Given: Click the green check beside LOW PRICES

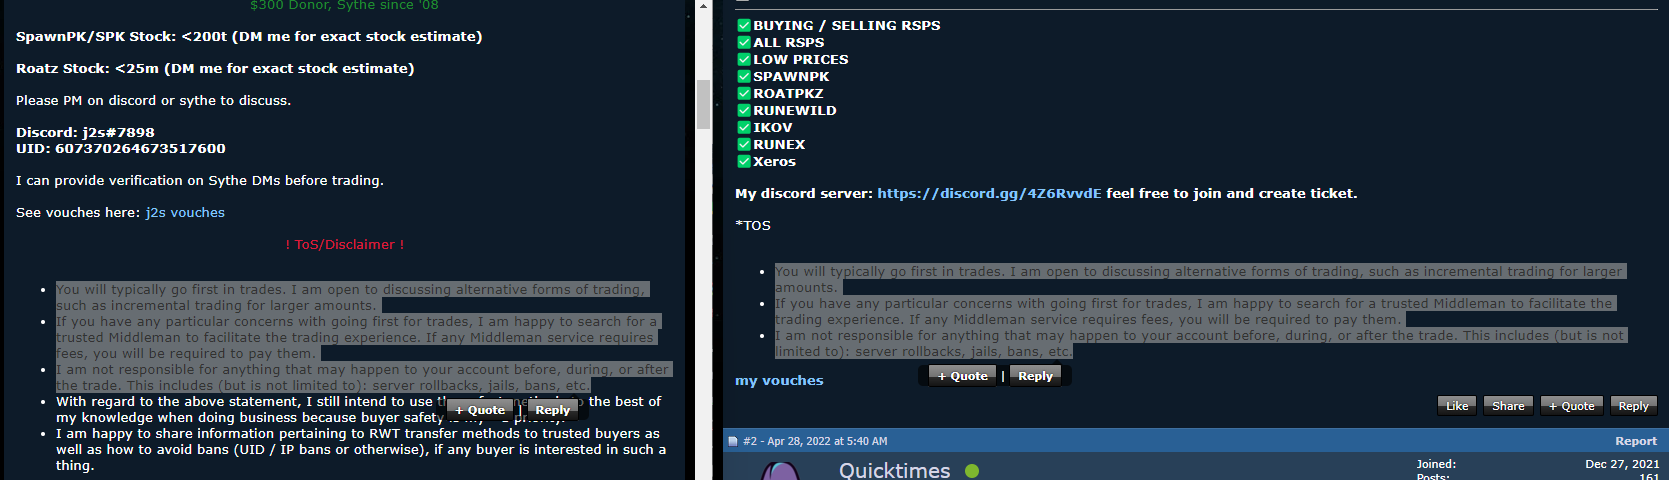Looking at the screenshot, I should 744,59.
